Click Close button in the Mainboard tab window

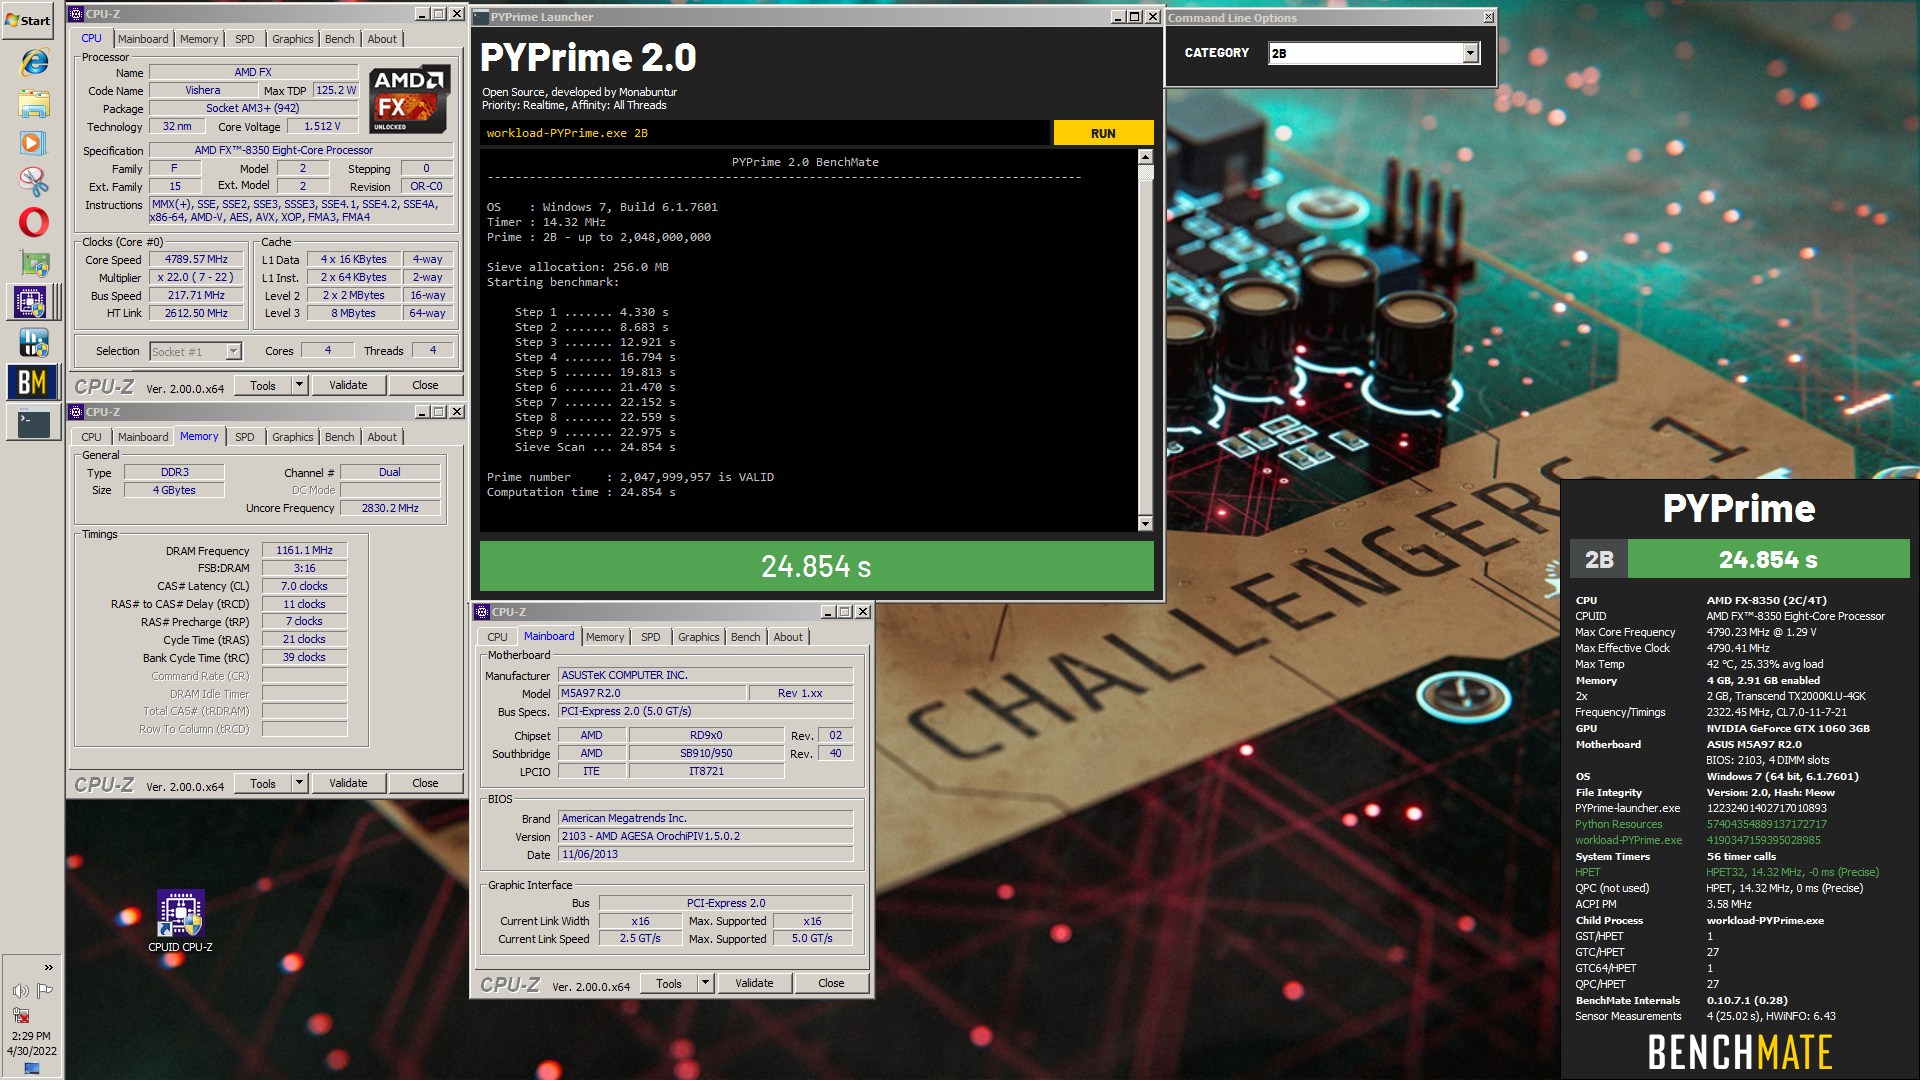[831, 983]
